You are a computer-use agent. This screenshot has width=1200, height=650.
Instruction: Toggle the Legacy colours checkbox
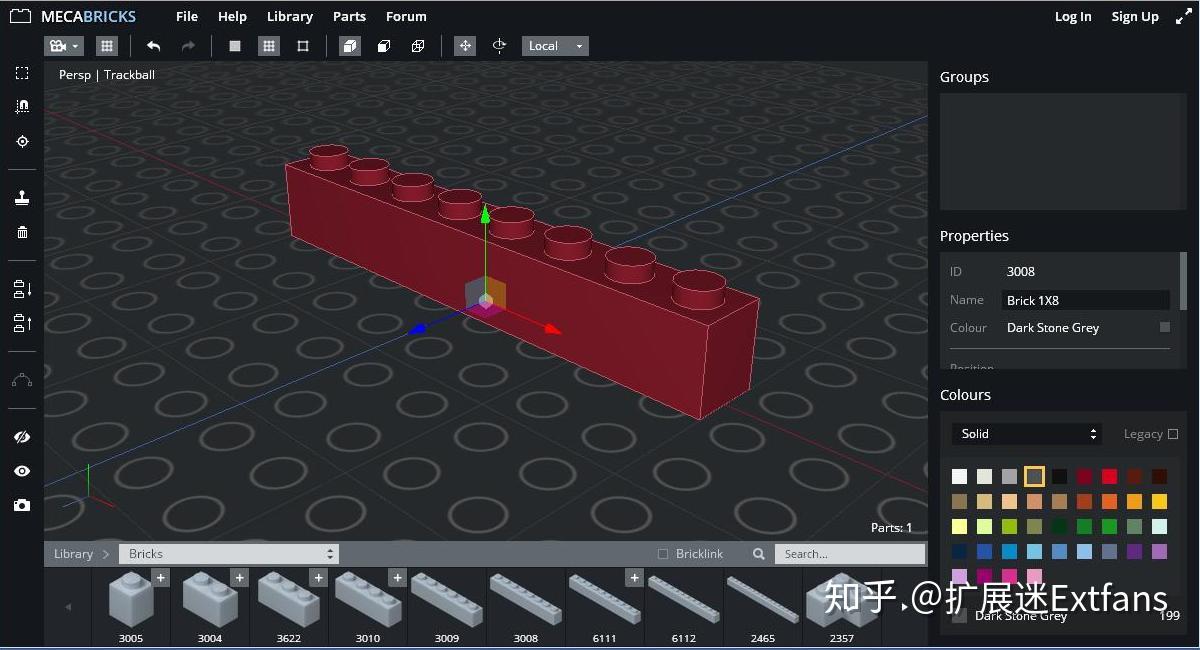click(x=1175, y=434)
